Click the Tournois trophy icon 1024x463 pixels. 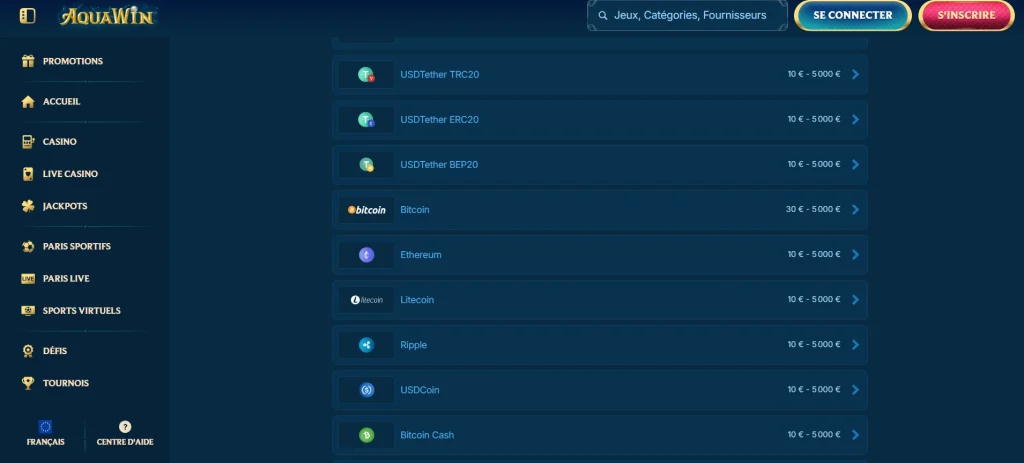[27, 383]
